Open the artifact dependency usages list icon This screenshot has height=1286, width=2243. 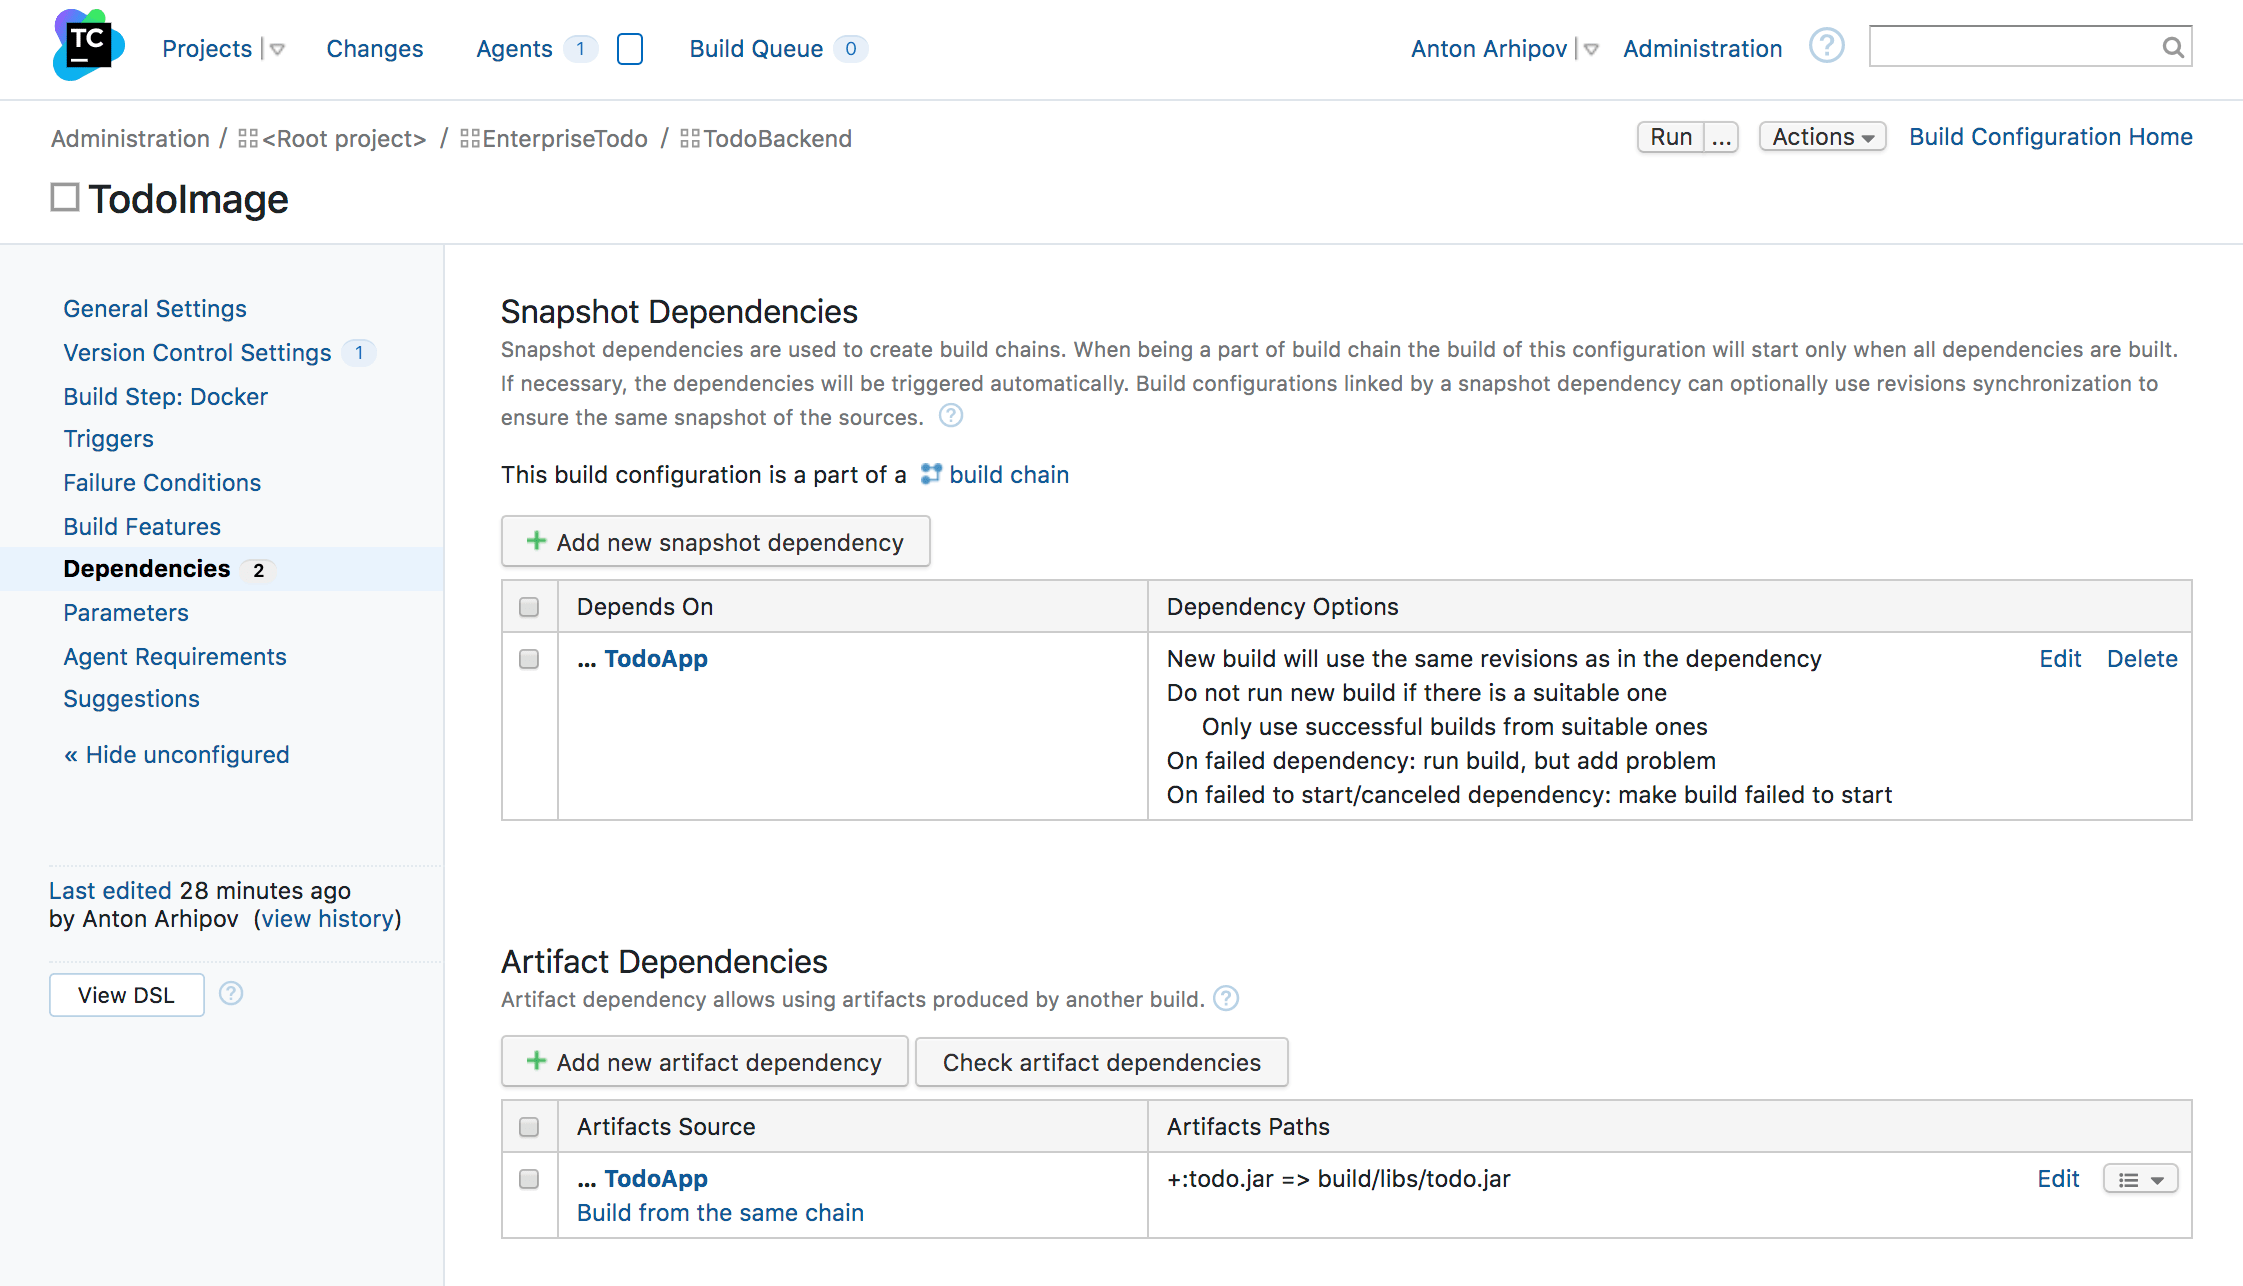2141,1179
